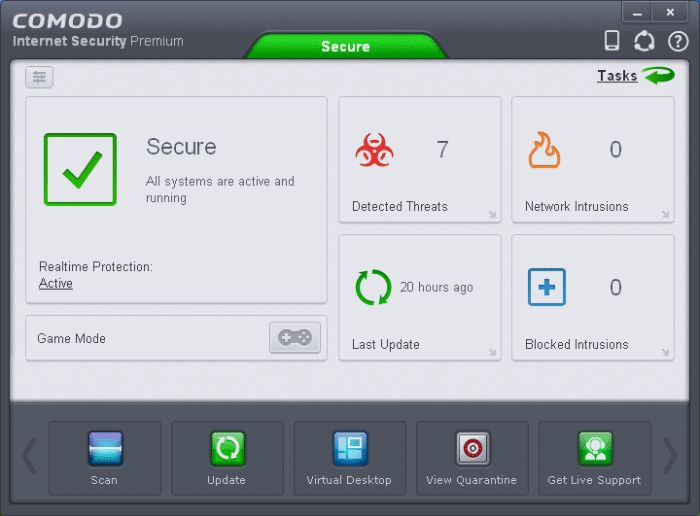Launch Virtual Desktop from bottom bar
The height and width of the screenshot is (516, 700).
[x=350, y=458]
